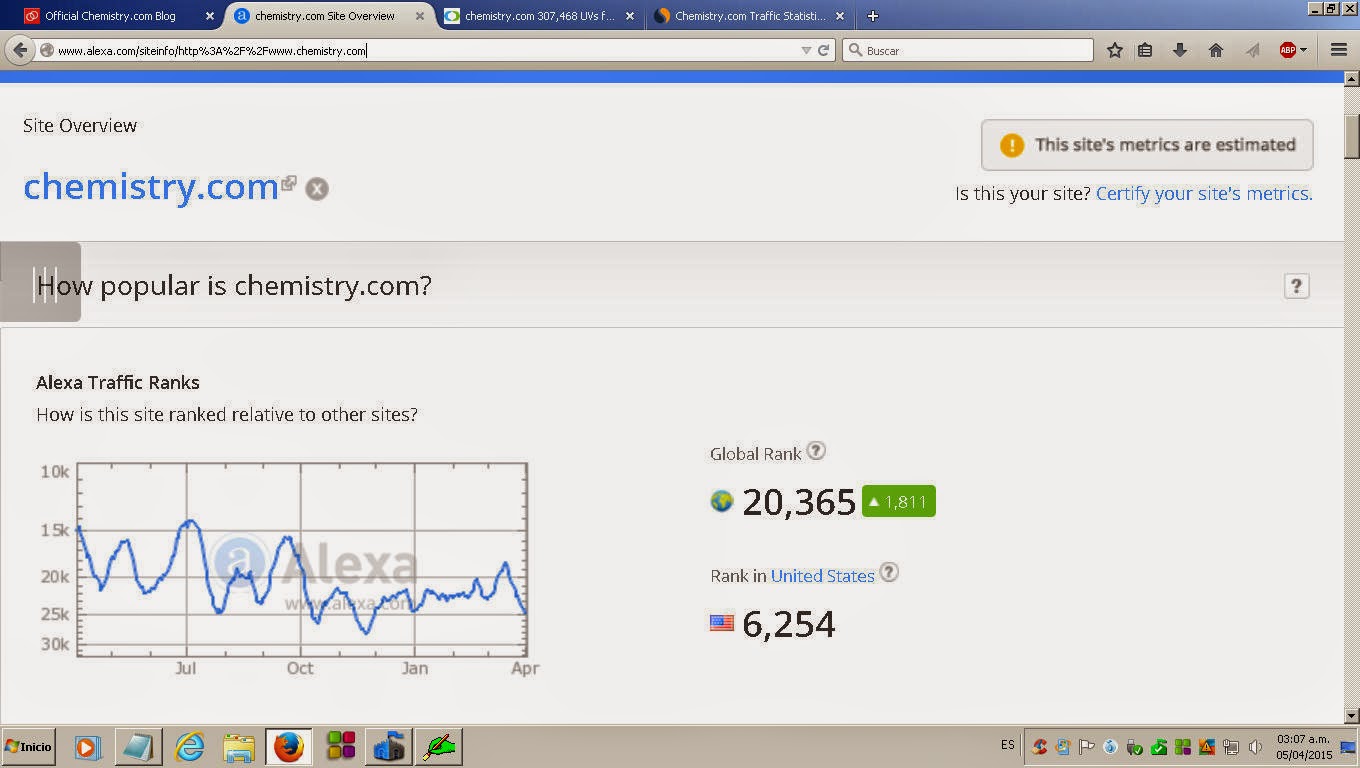Click This site's metrics are estimated button

[1147, 145]
